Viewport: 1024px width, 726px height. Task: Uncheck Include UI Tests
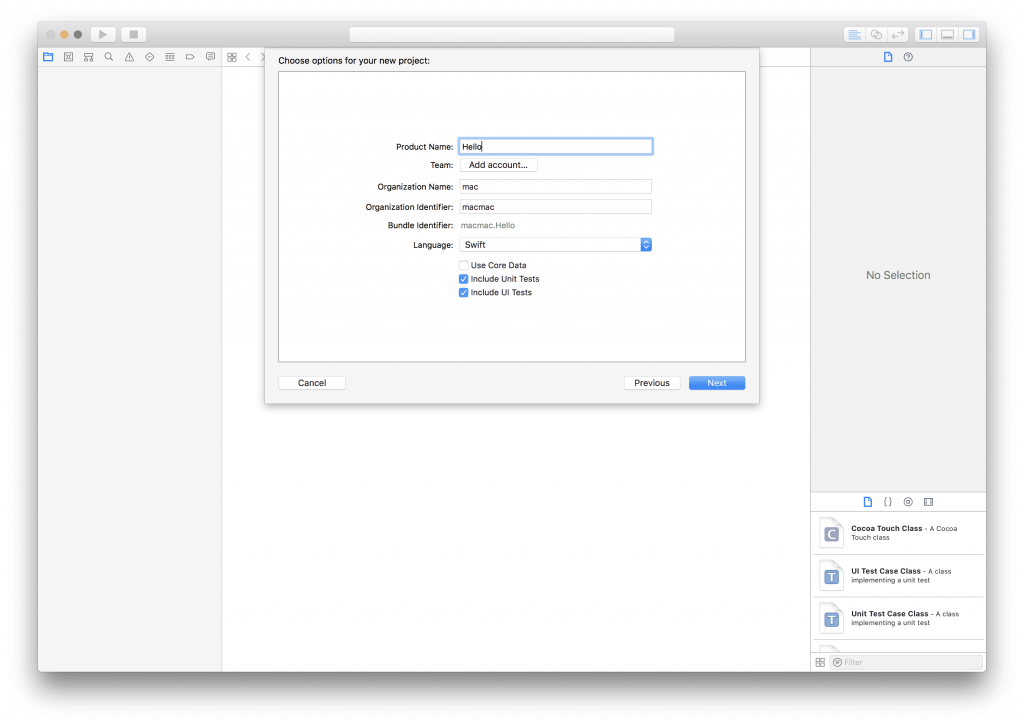pos(464,292)
